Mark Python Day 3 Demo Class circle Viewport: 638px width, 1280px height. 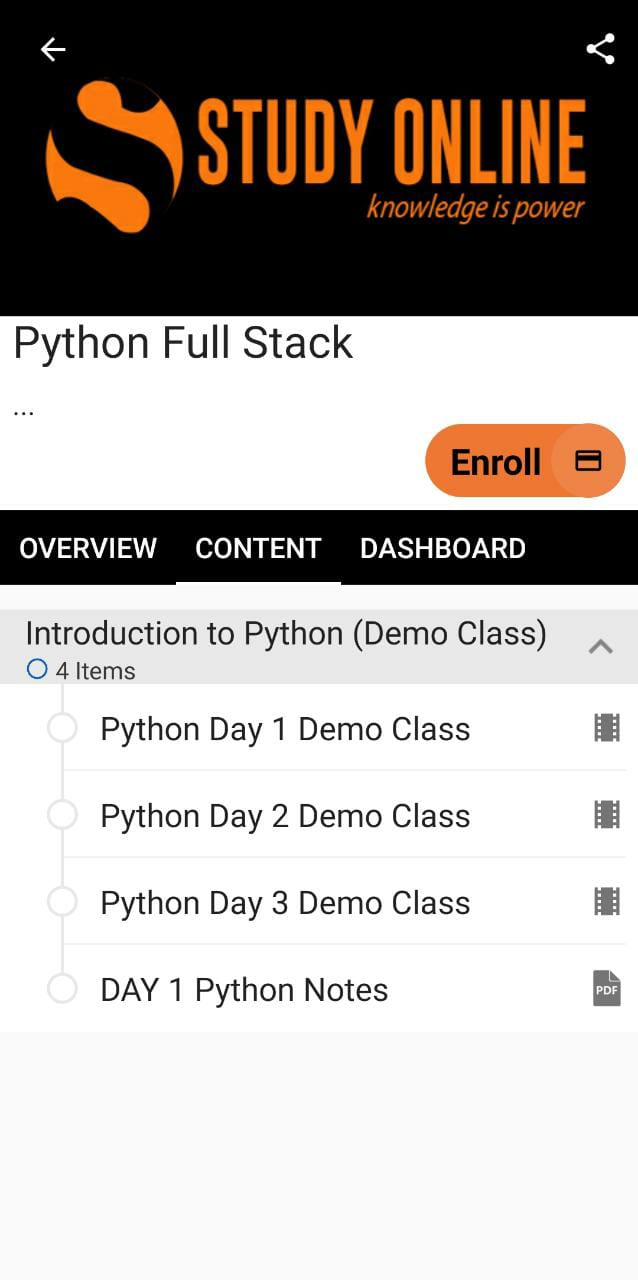coord(62,902)
